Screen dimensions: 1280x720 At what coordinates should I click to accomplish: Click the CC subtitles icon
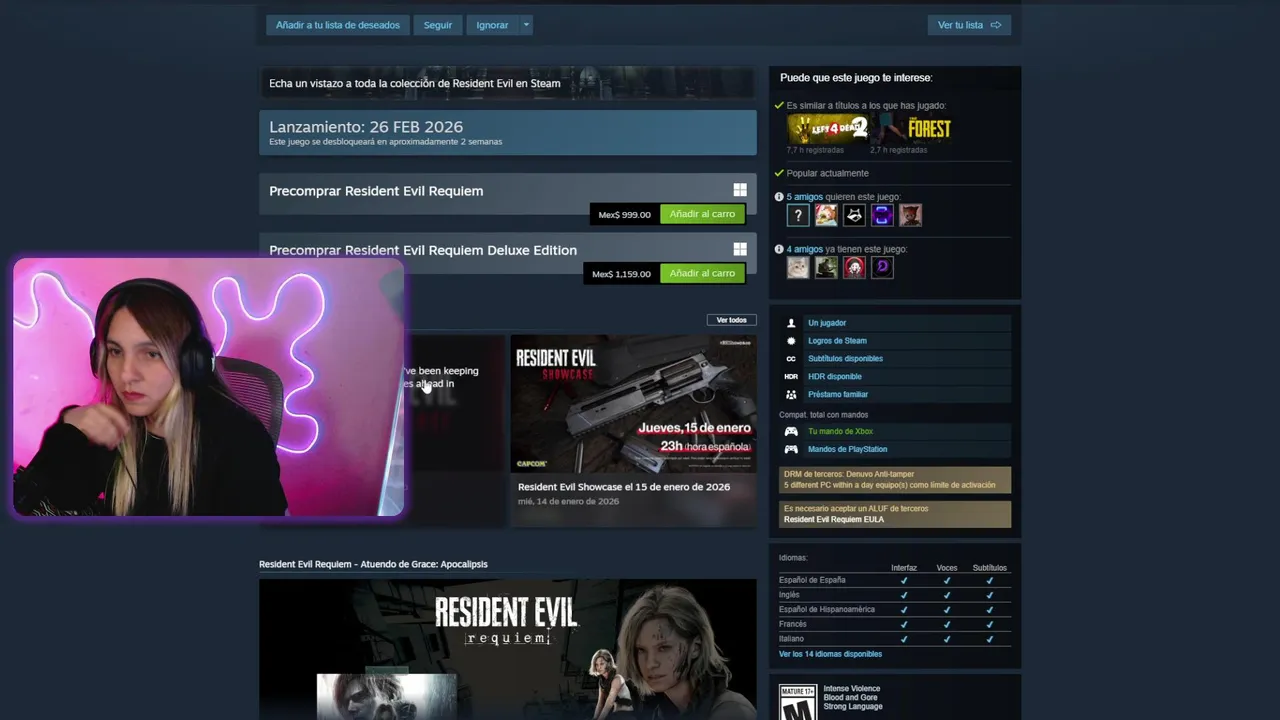pyautogui.click(x=791, y=359)
